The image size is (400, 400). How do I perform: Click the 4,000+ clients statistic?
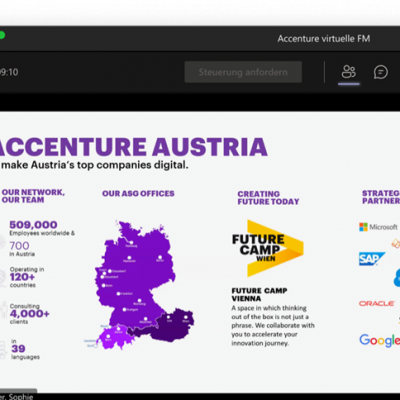(30, 314)
